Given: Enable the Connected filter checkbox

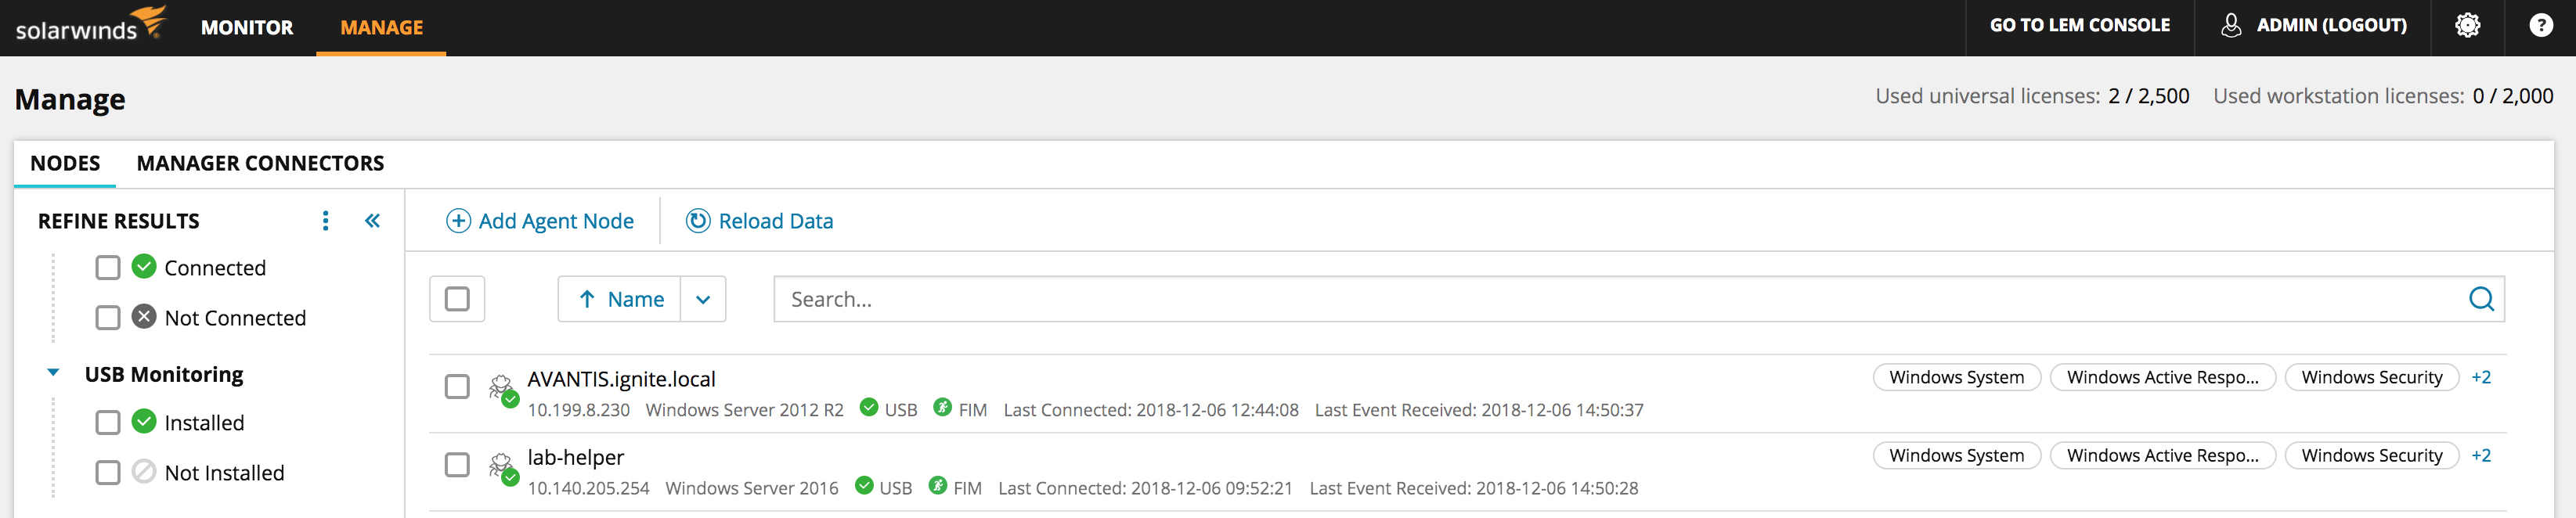Looking at the screenshot, I should (x=107, y=267).
